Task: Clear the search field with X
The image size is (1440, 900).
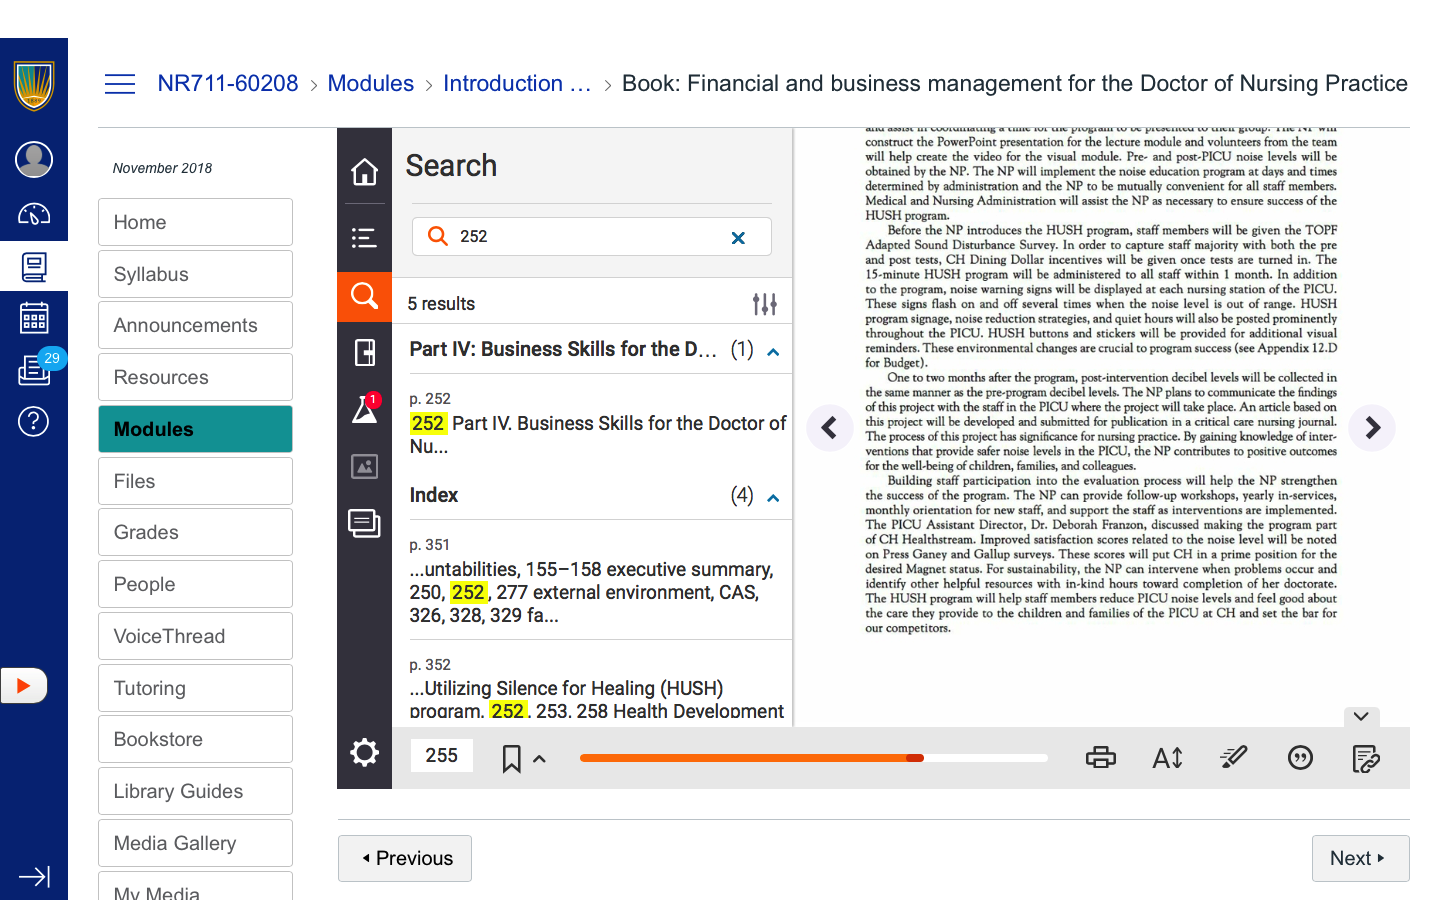Action: (x=738, y=238)
